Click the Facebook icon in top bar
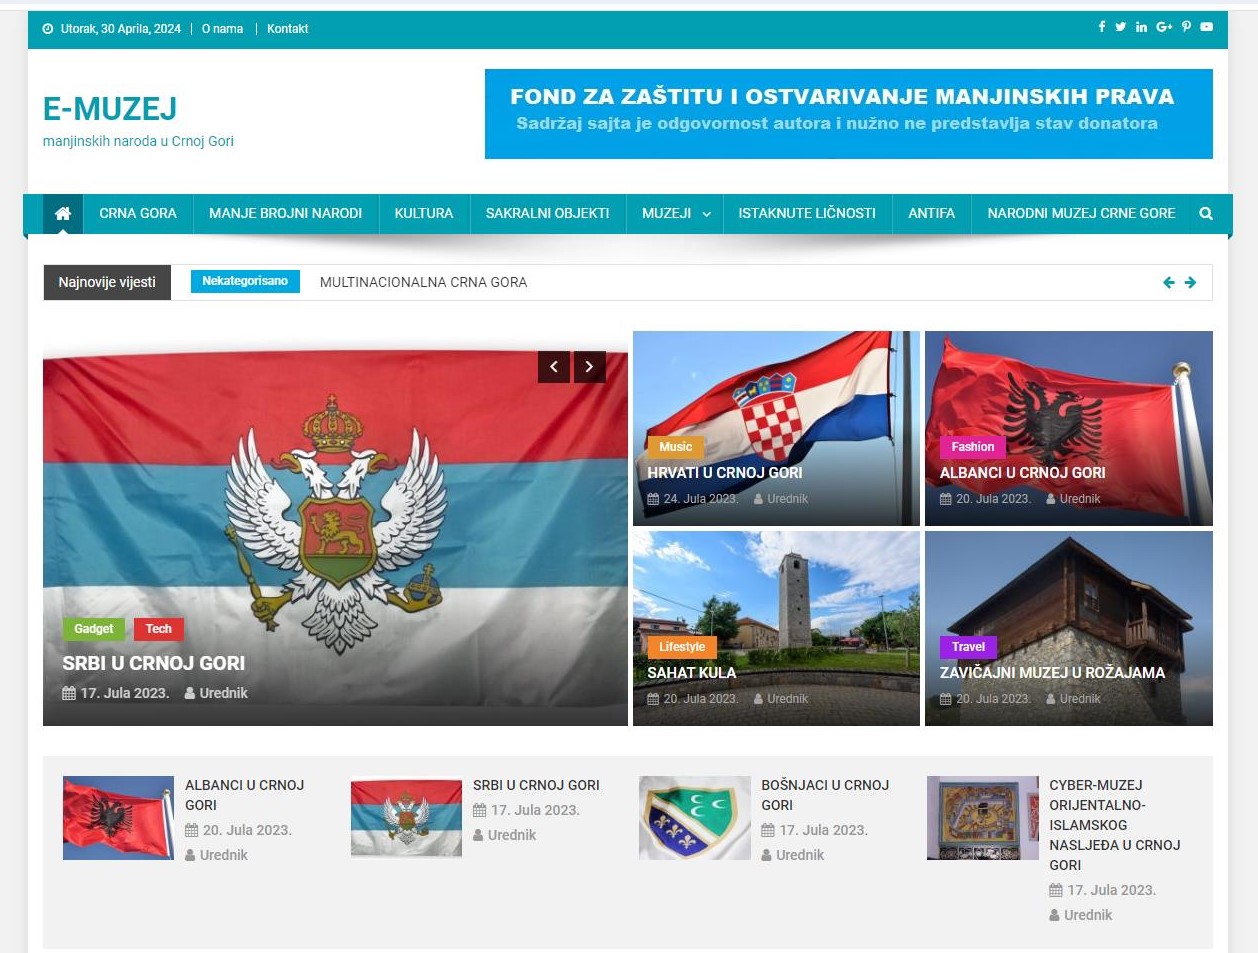The image size is (1258, 953). pos(1101,27)
